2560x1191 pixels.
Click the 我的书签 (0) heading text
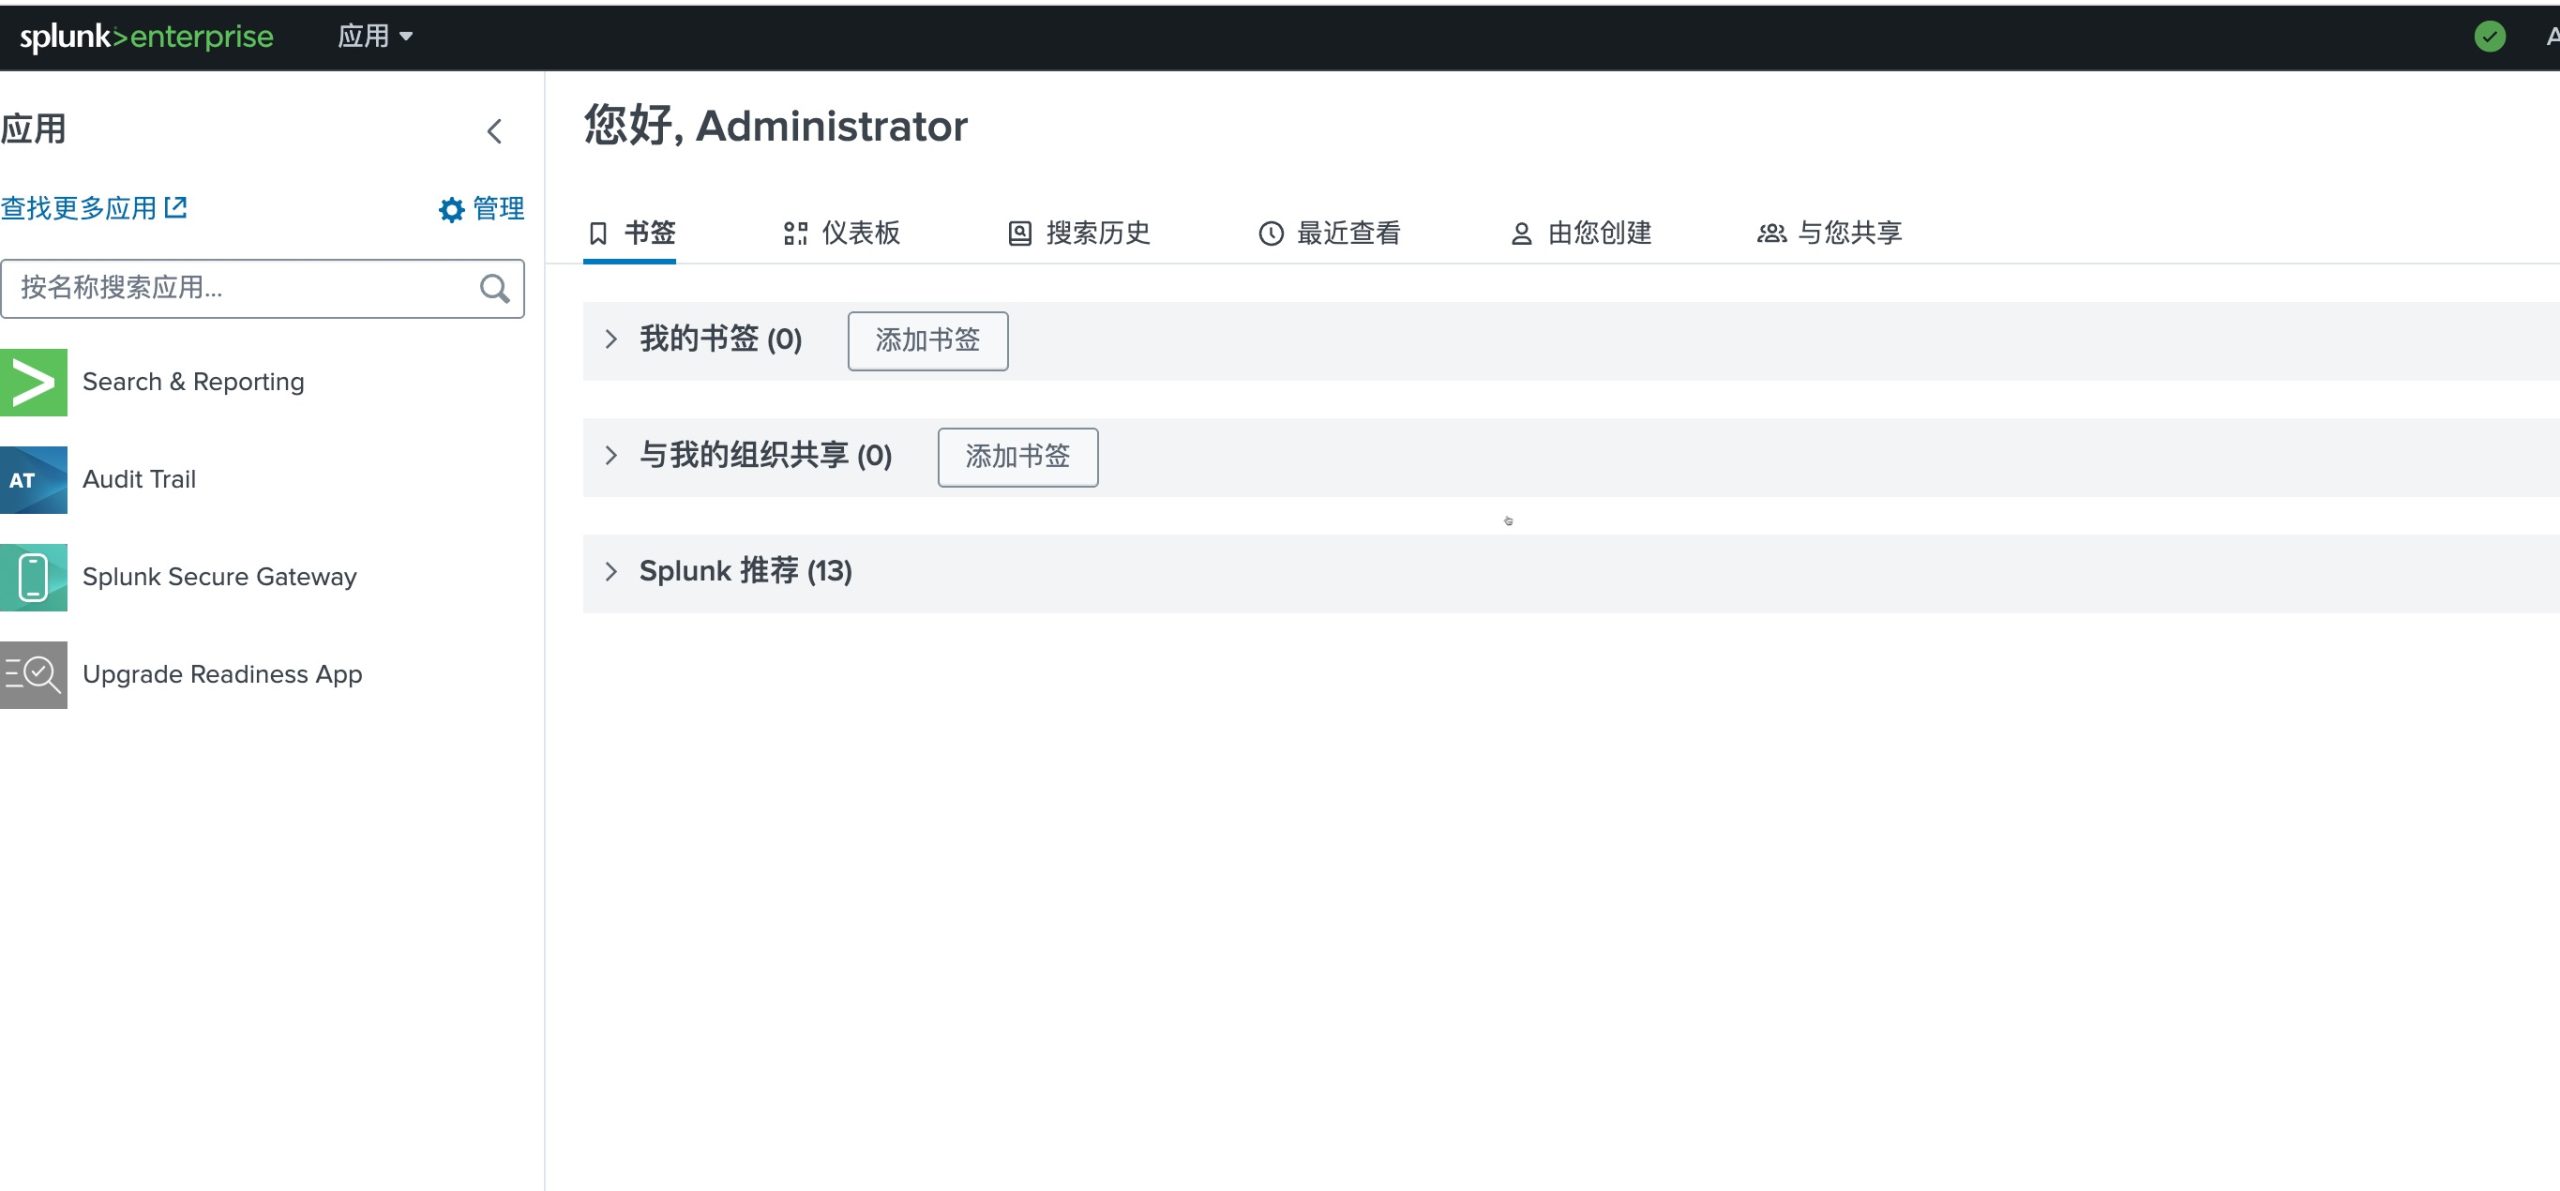(x=721, y=340)
